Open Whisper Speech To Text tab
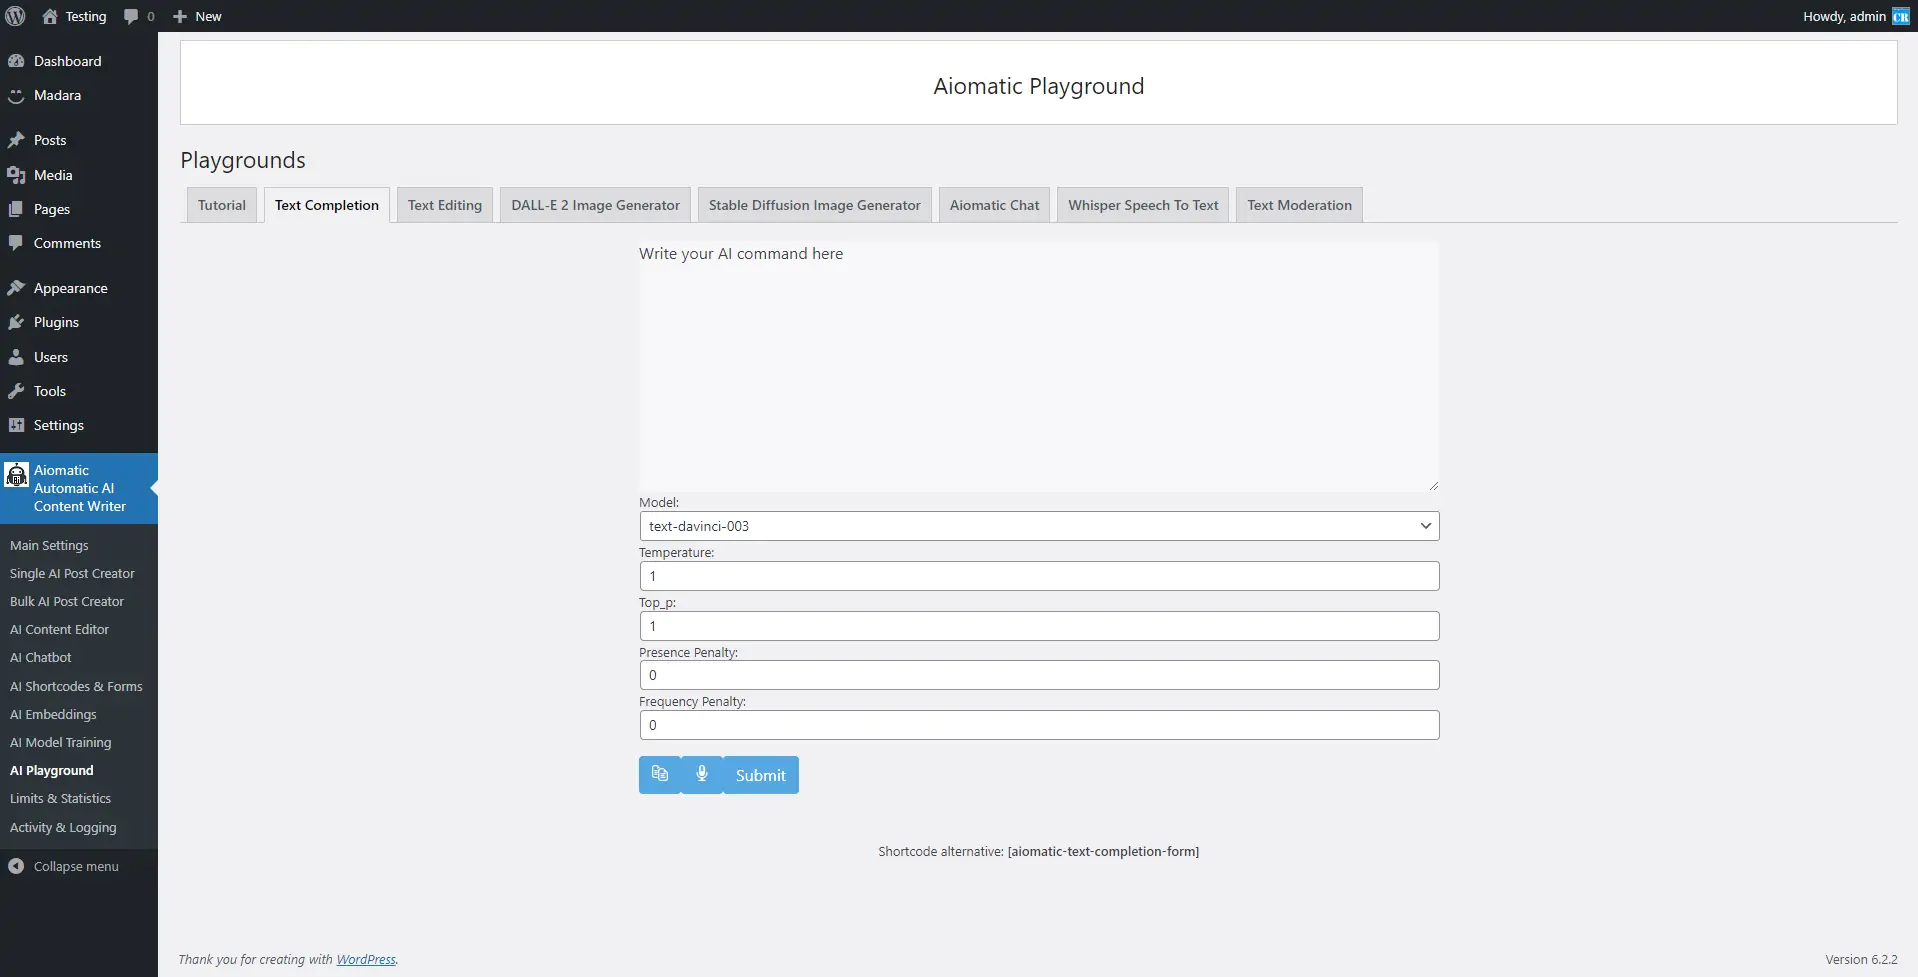The width and height of the screenshot is (1918, 977). click(1143, 205)
